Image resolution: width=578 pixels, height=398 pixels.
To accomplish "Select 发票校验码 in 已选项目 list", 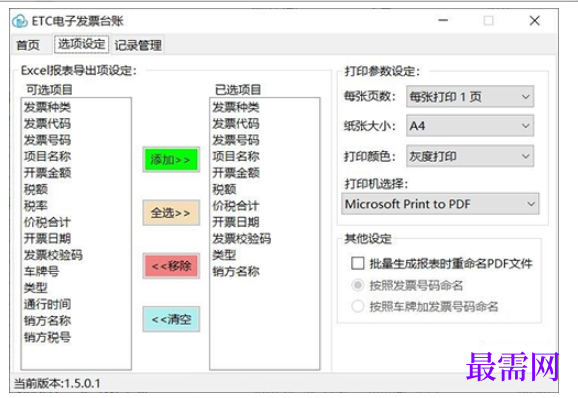I will click(x=242, y=238).
